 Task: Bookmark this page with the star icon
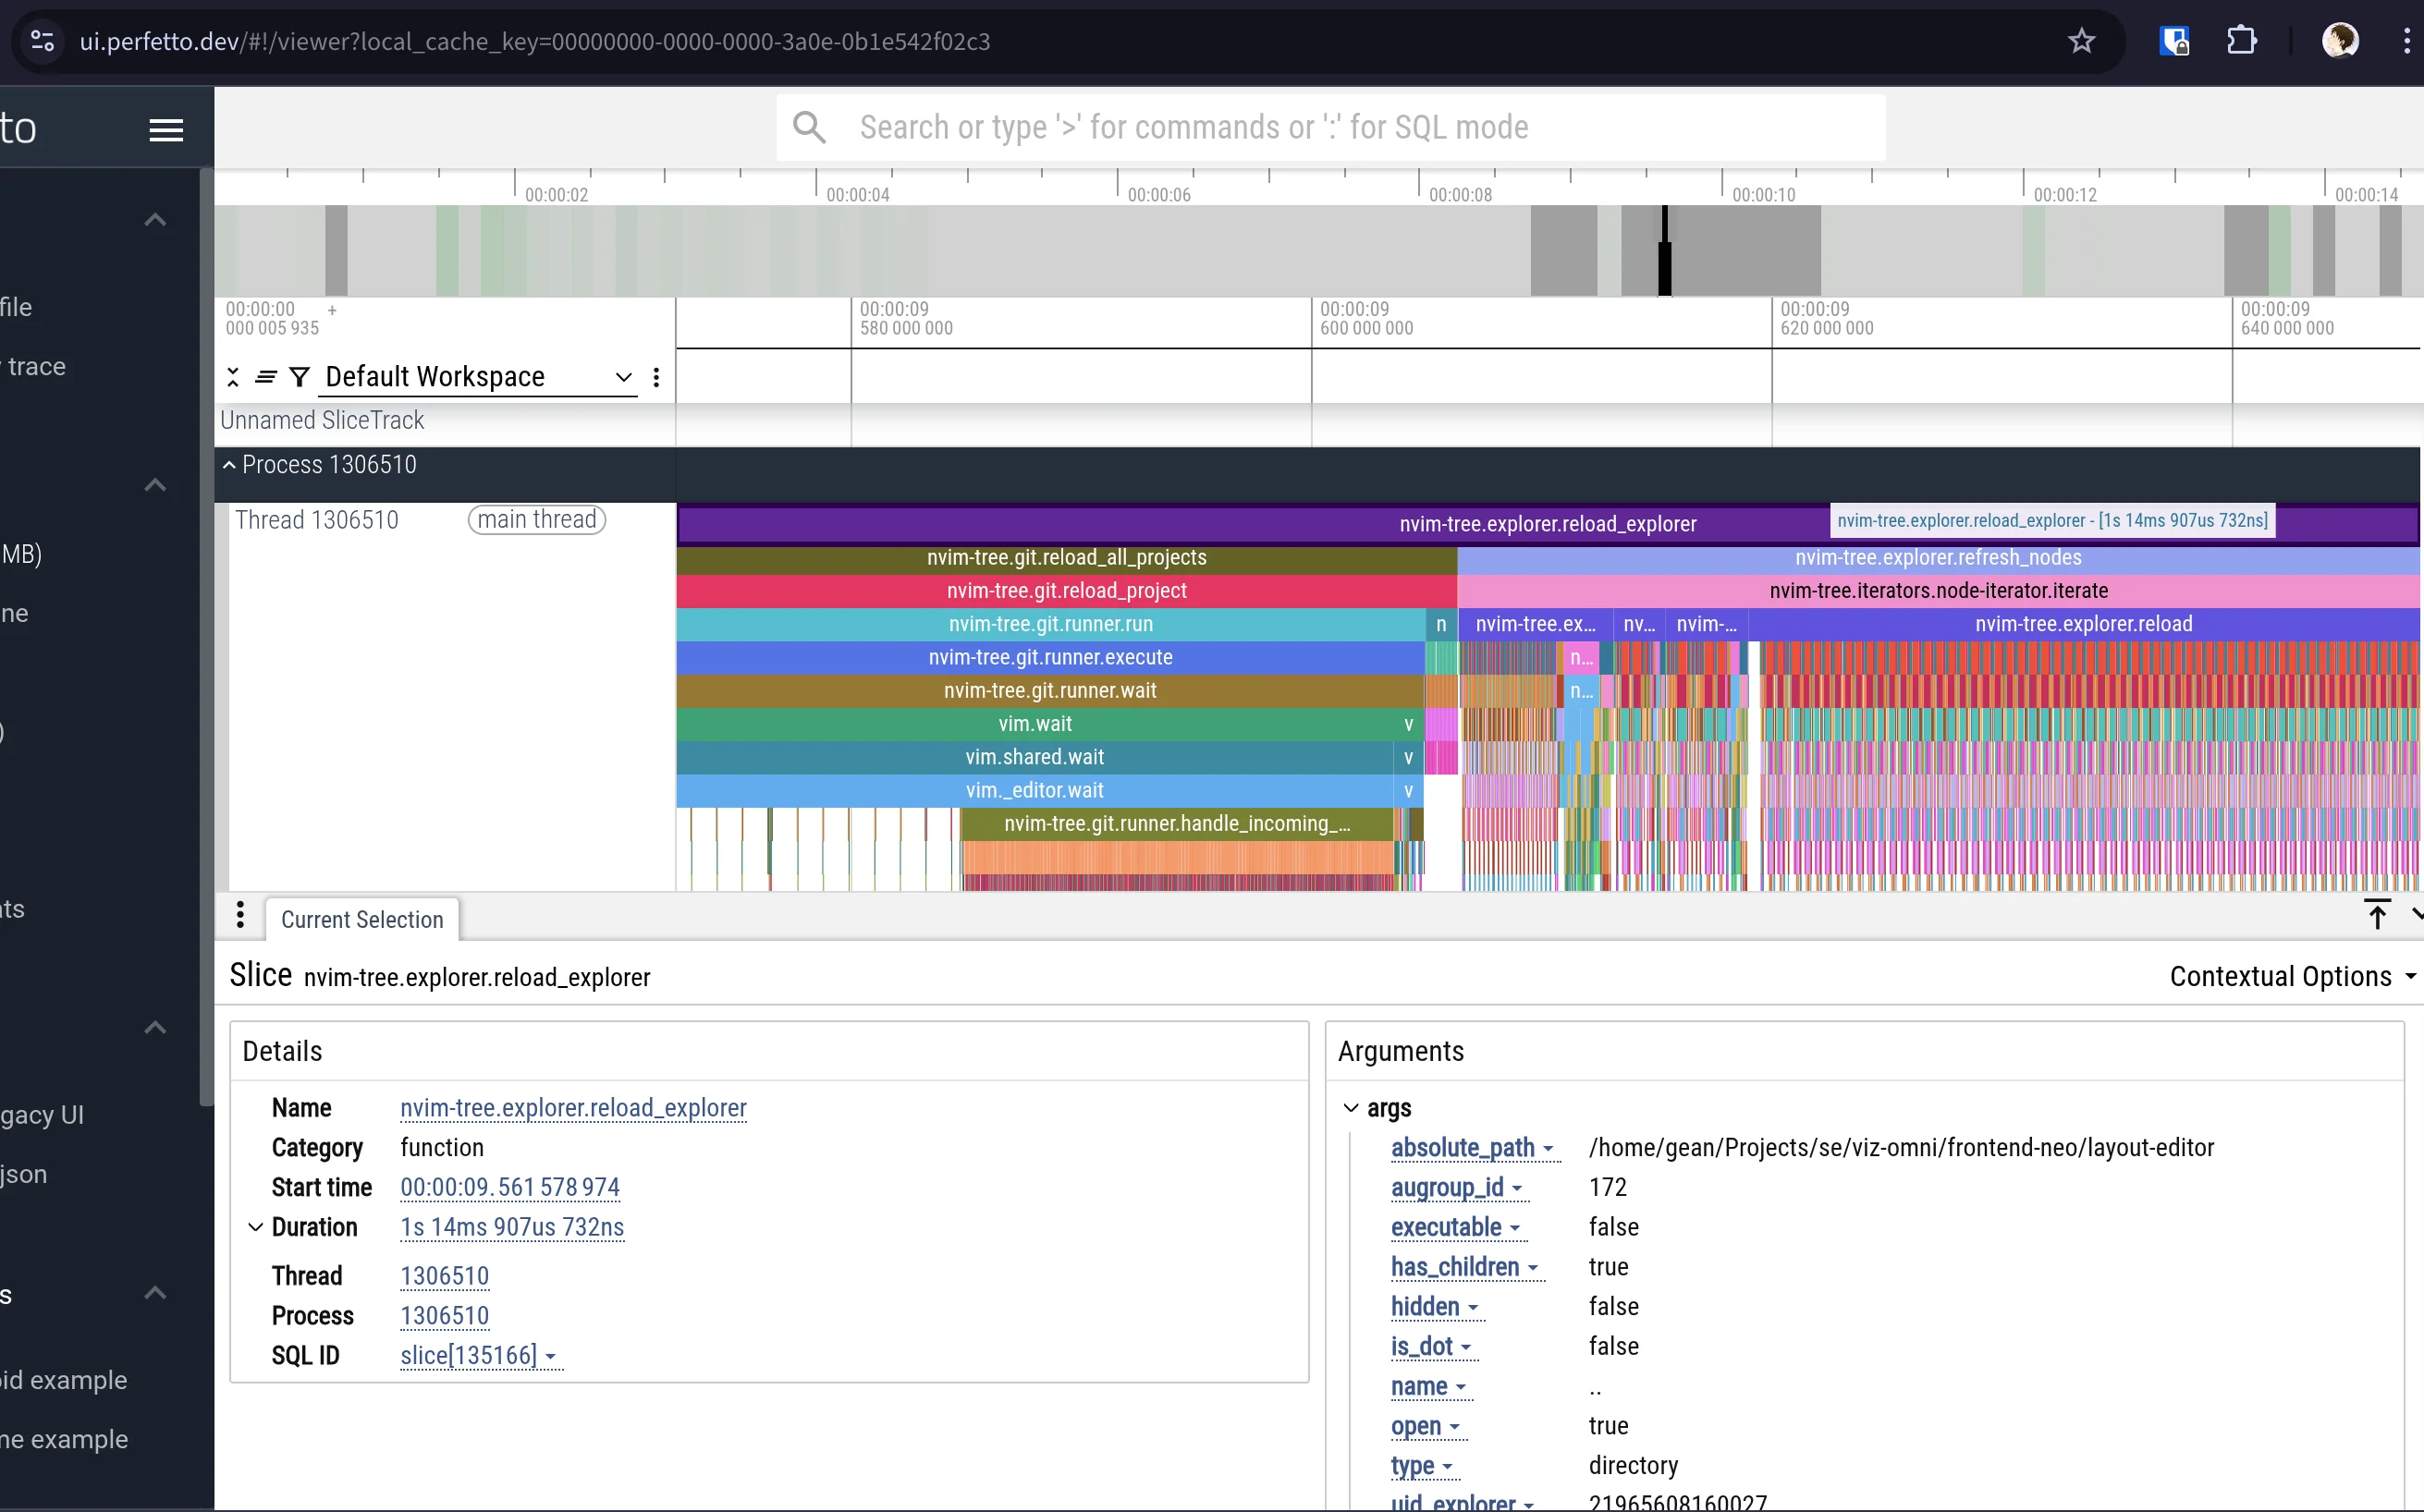pos(2081,41)
